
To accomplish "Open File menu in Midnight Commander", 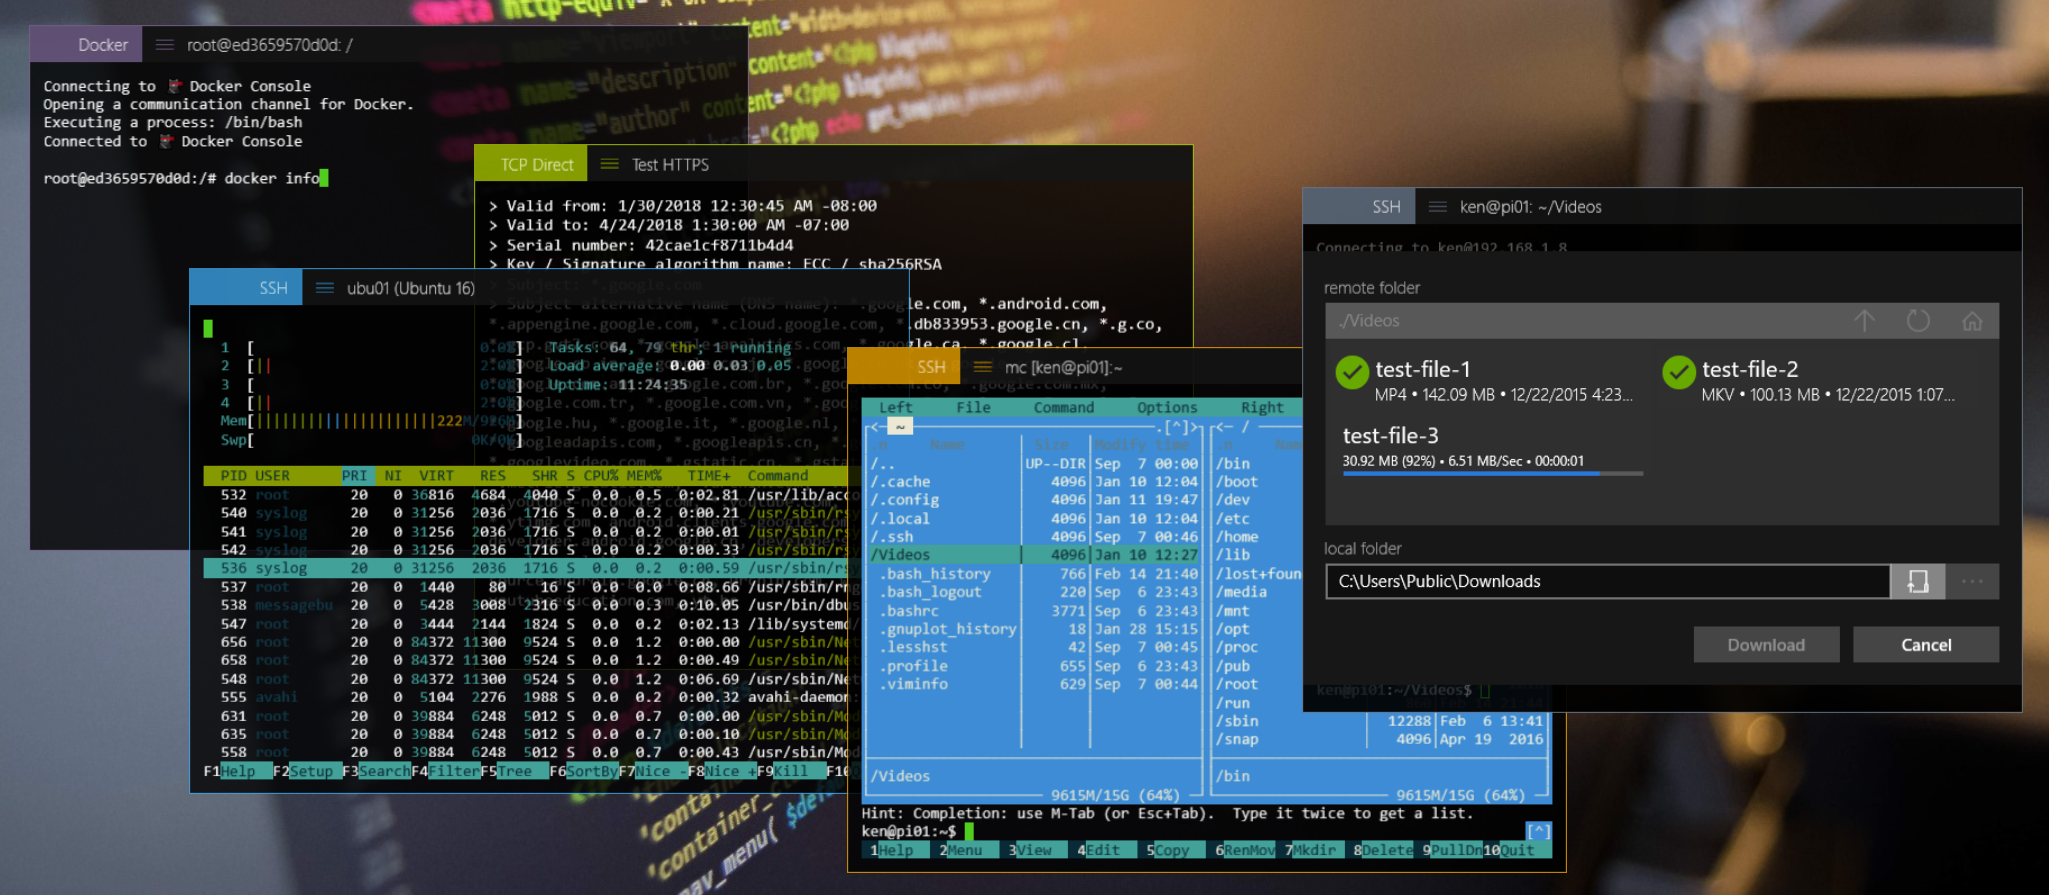I will point(973,407).
